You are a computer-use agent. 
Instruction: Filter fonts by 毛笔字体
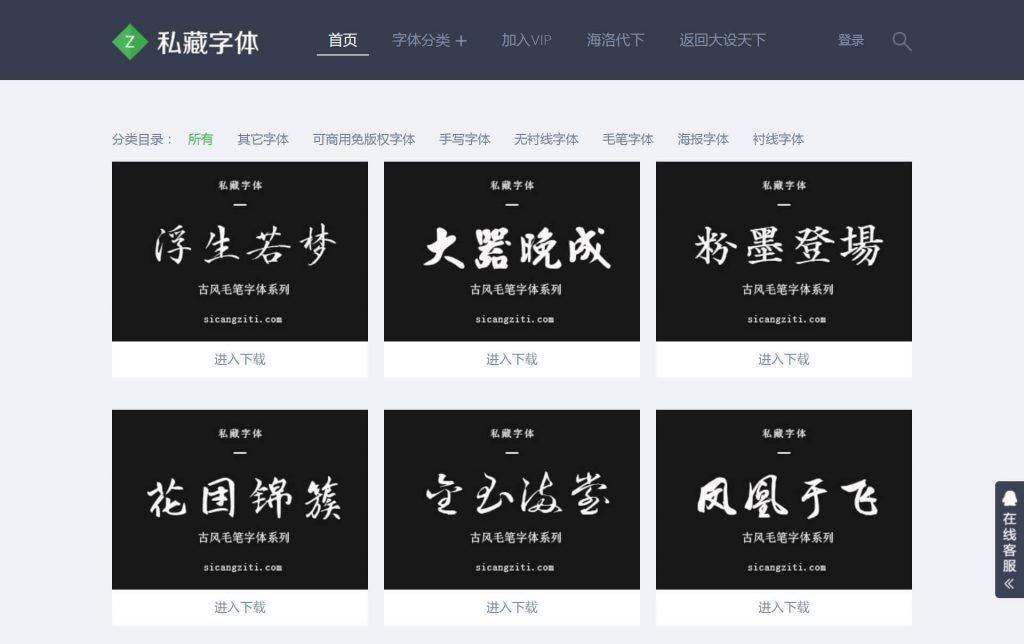tap(627, 139)
